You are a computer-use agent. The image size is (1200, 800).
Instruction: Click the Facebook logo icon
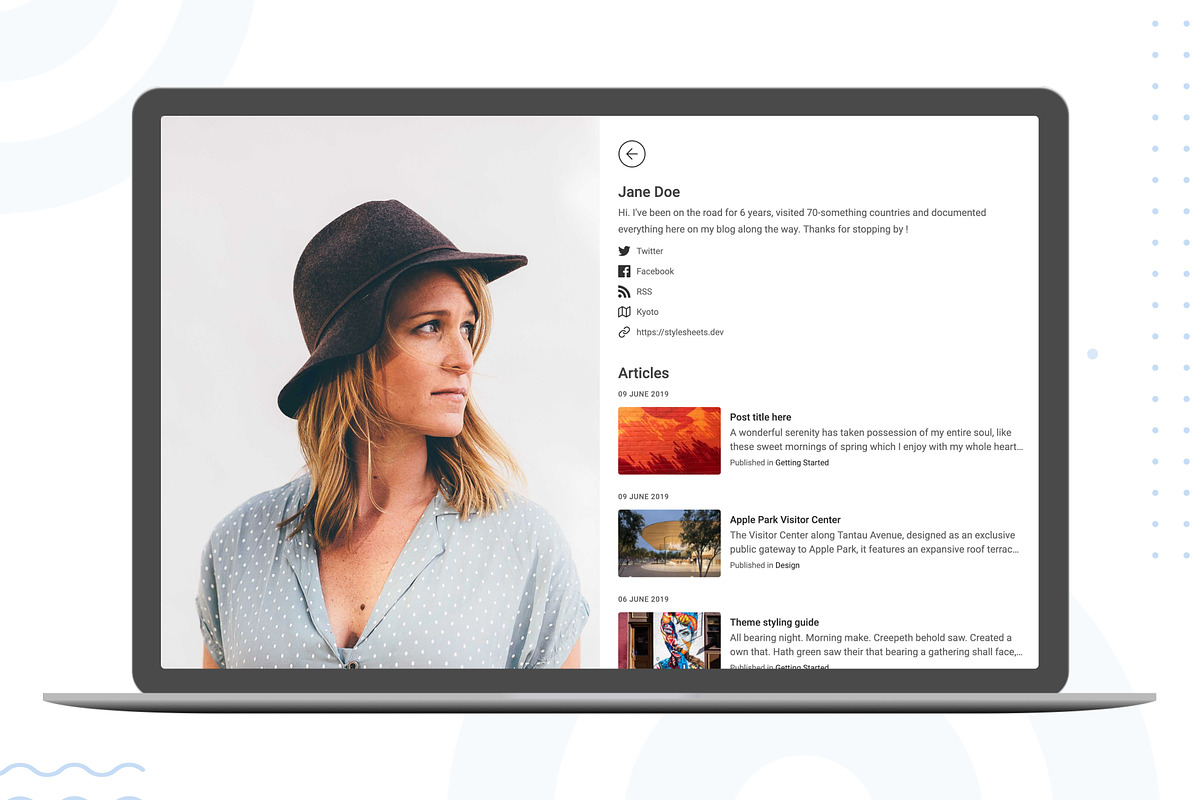pos(624,271)
